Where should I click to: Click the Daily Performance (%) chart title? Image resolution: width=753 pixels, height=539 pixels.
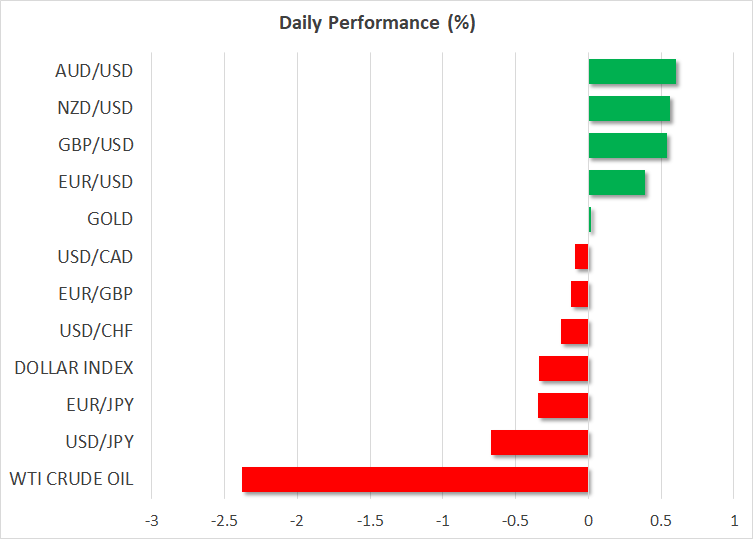pyautogui.click(x=376, y=24)
